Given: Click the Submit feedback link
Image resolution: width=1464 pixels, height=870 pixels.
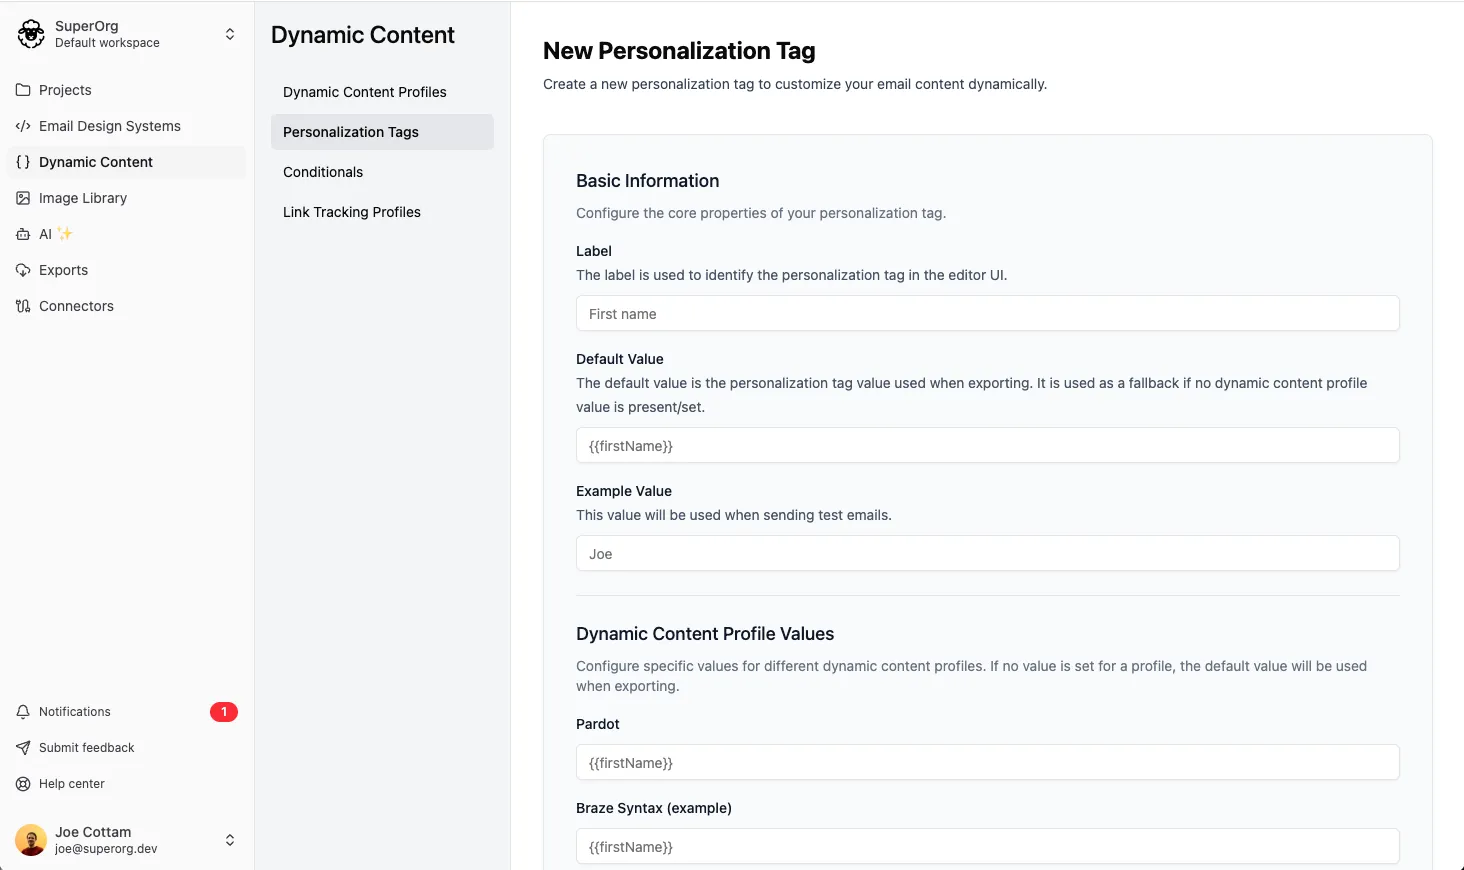Looking at the screenshot, I should click(86, 747).
